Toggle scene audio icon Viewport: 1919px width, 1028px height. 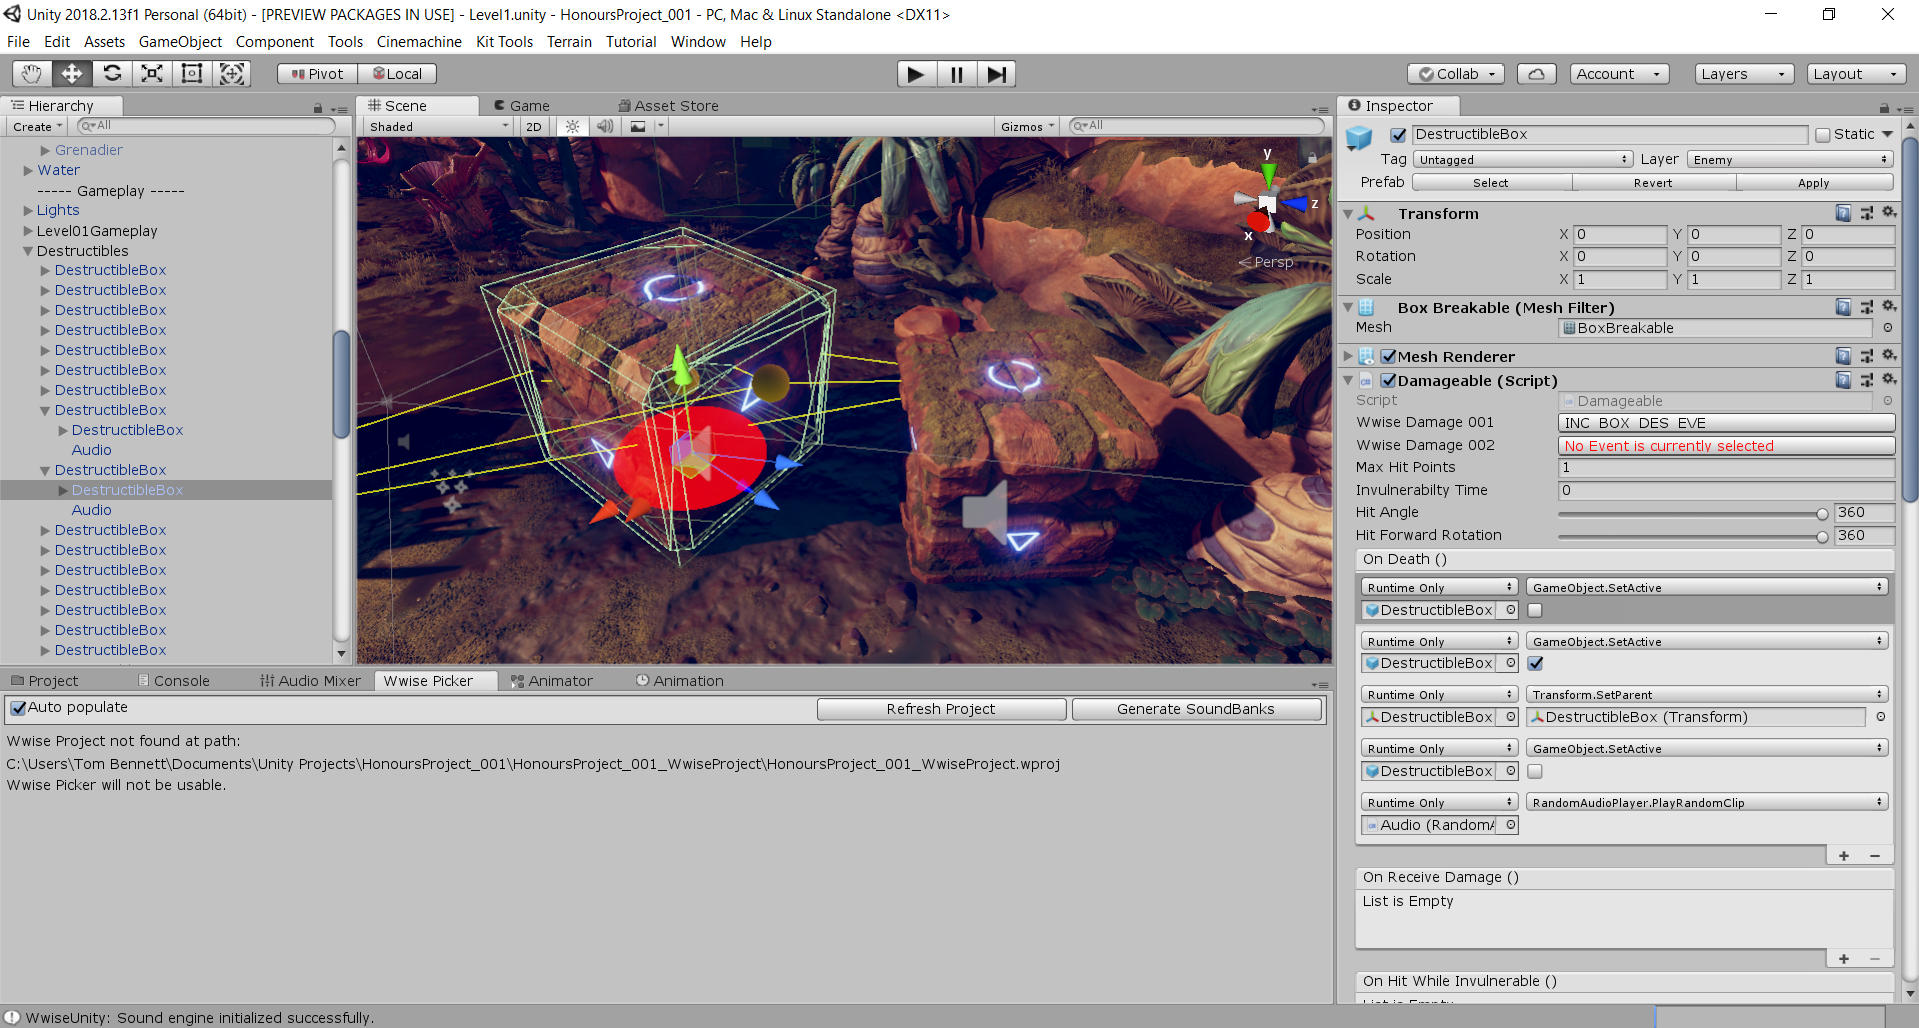(x=604, y=127)
